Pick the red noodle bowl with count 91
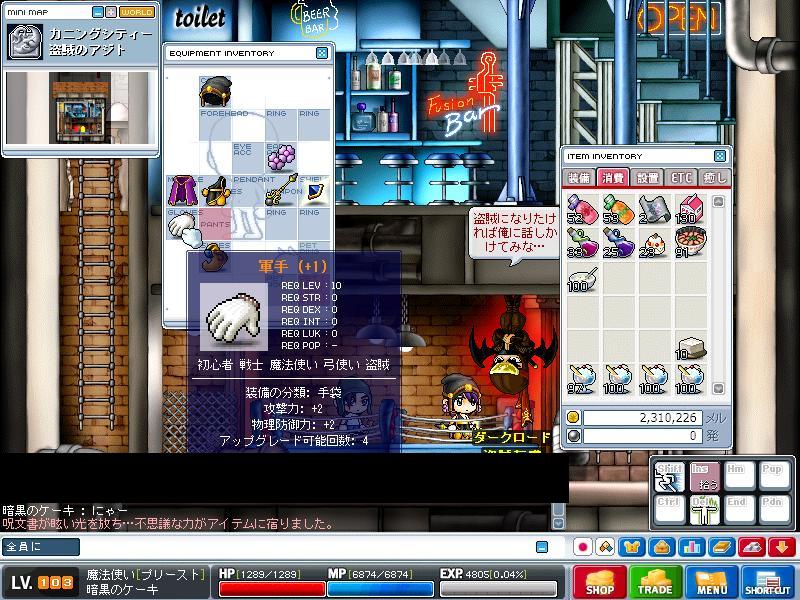Screen dimensions: 800x600 (690, 242)
